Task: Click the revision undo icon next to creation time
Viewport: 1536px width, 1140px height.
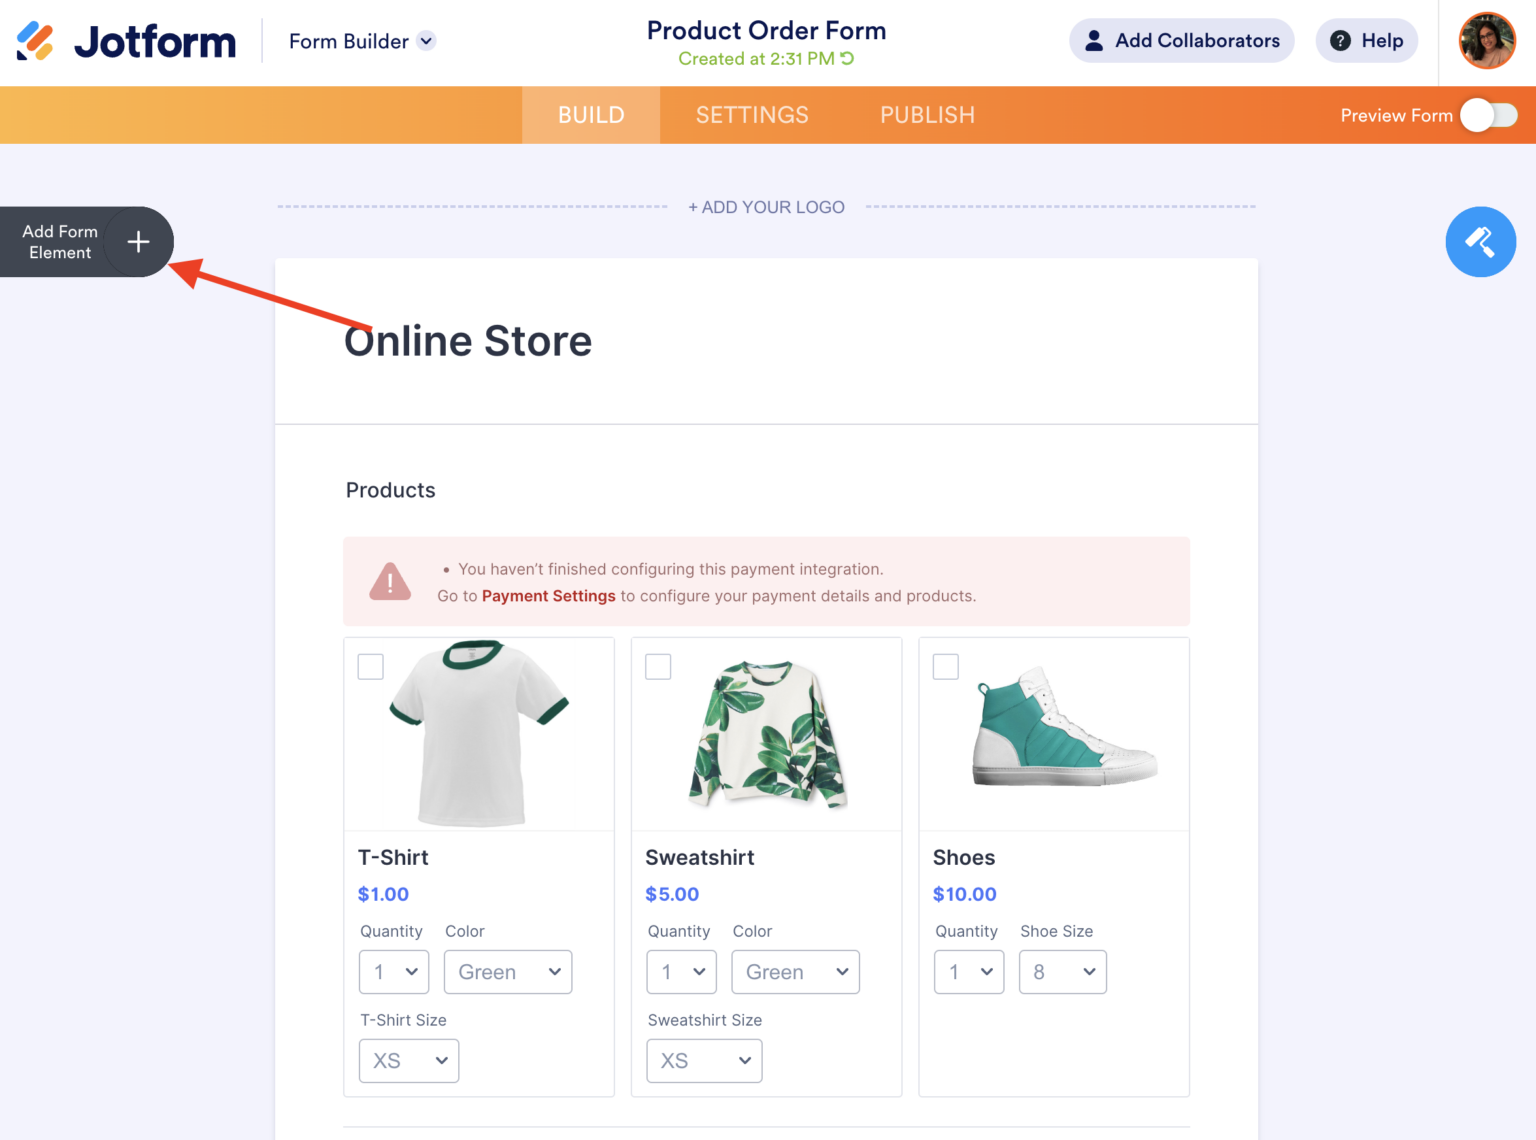Action: (846, 58)
